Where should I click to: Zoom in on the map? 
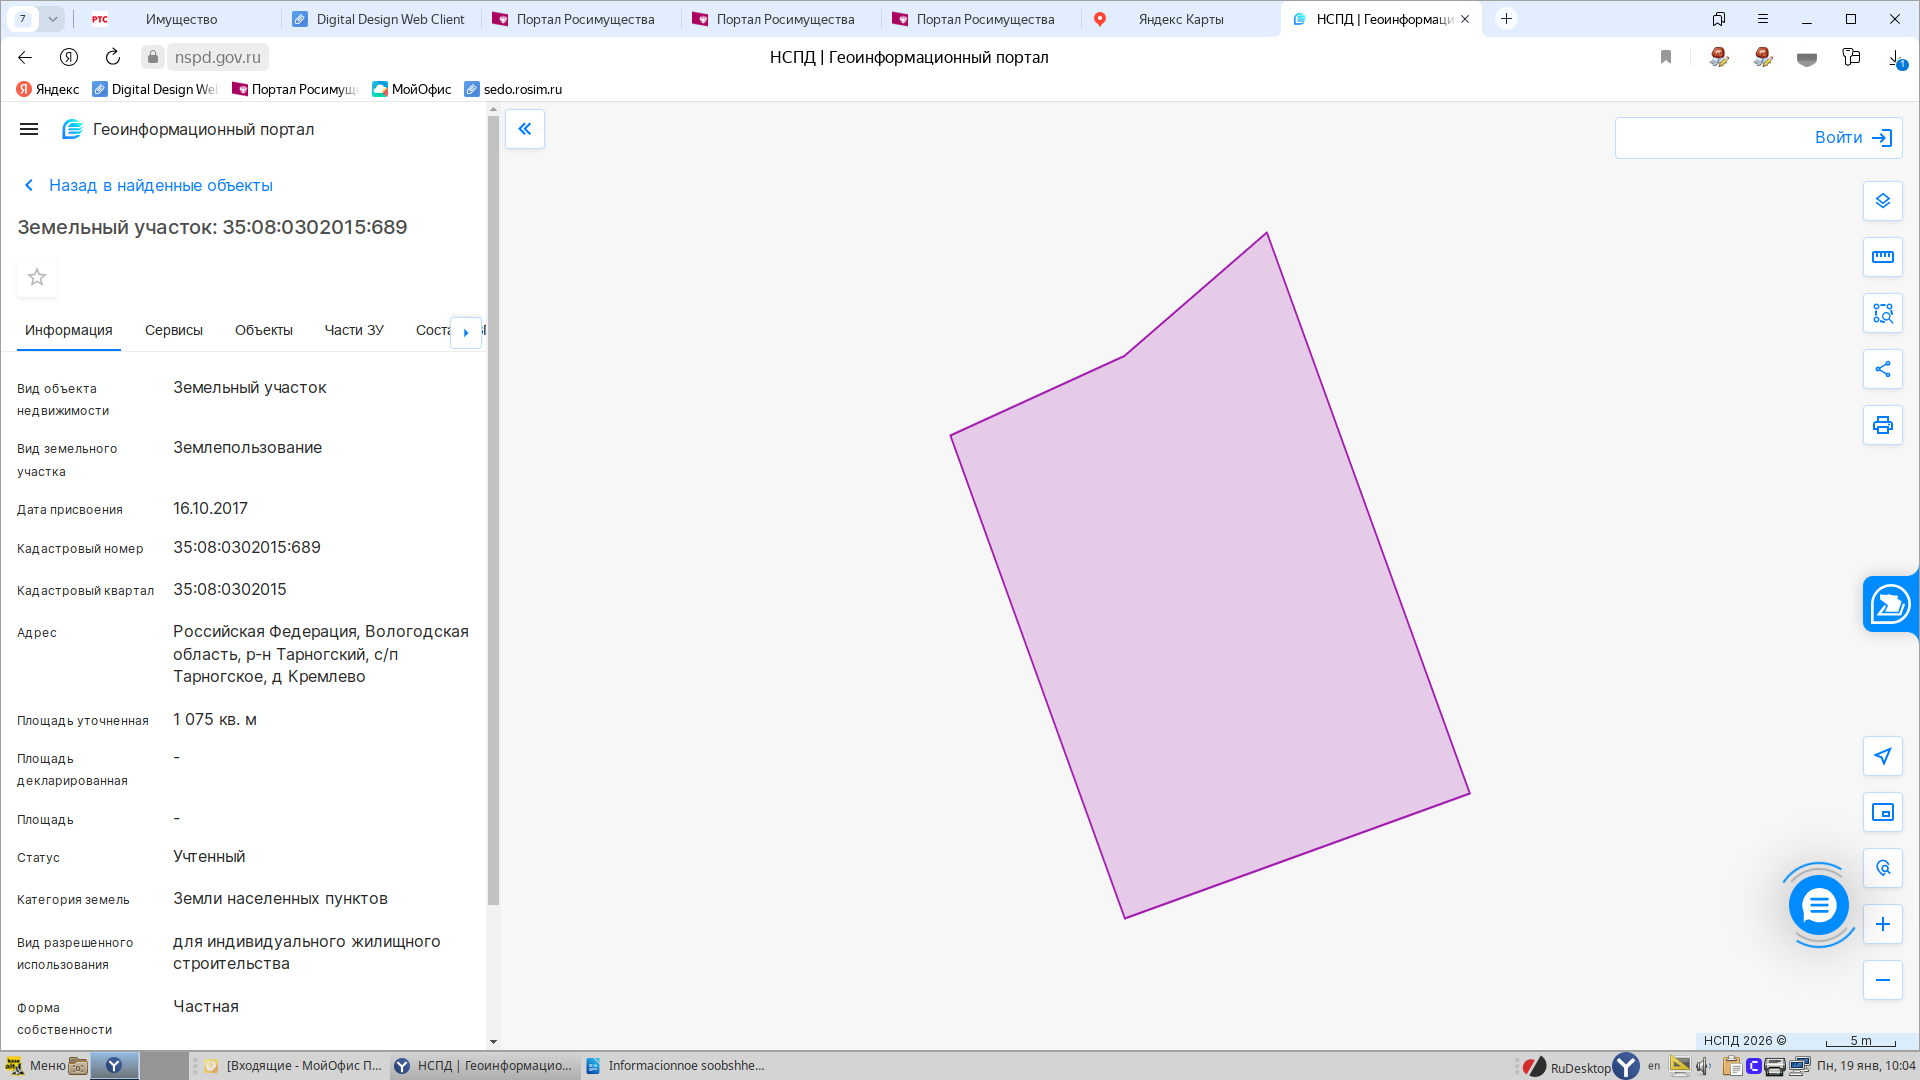coord(1882,924)
